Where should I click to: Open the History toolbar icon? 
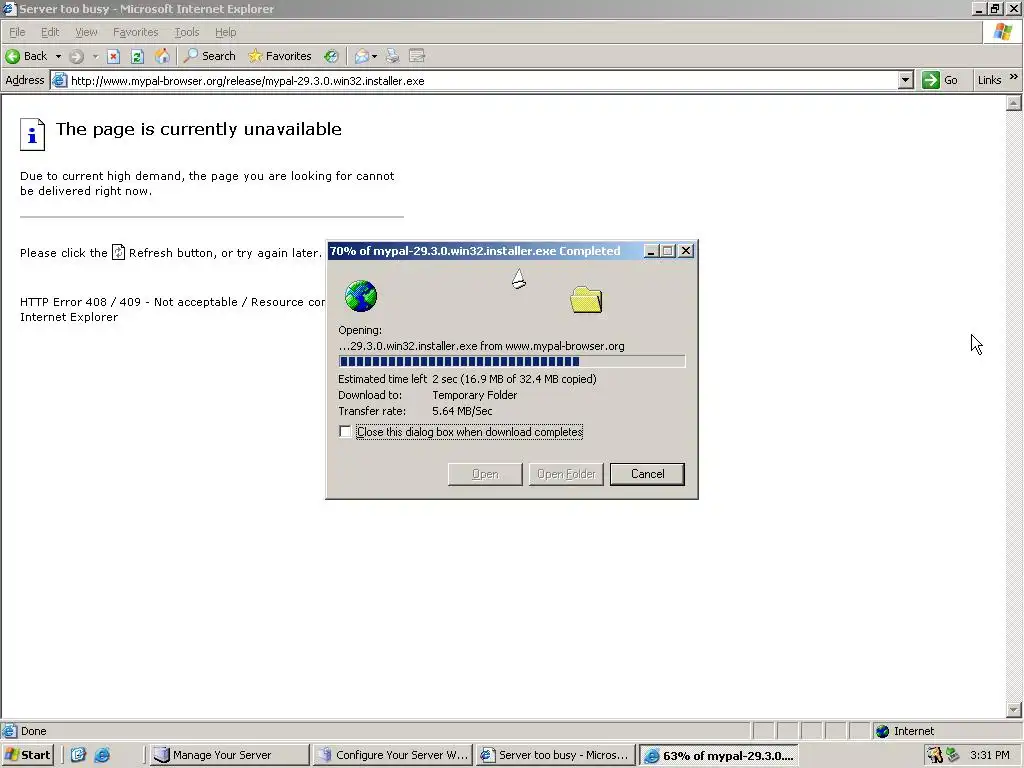pos(332,57)
